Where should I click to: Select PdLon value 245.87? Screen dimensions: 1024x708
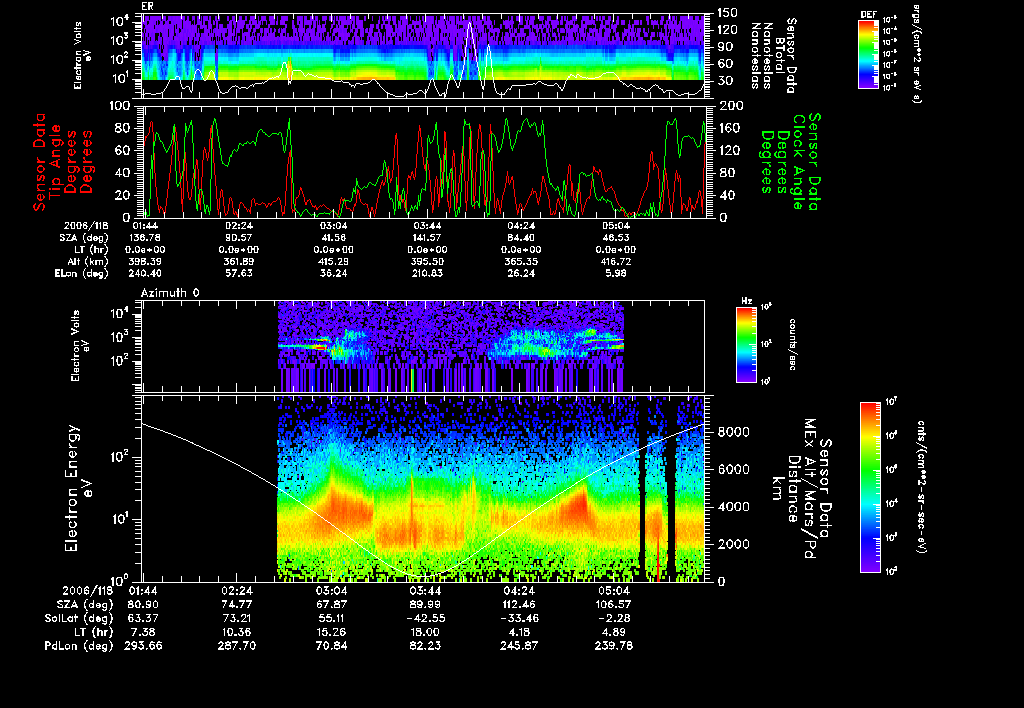519,646
